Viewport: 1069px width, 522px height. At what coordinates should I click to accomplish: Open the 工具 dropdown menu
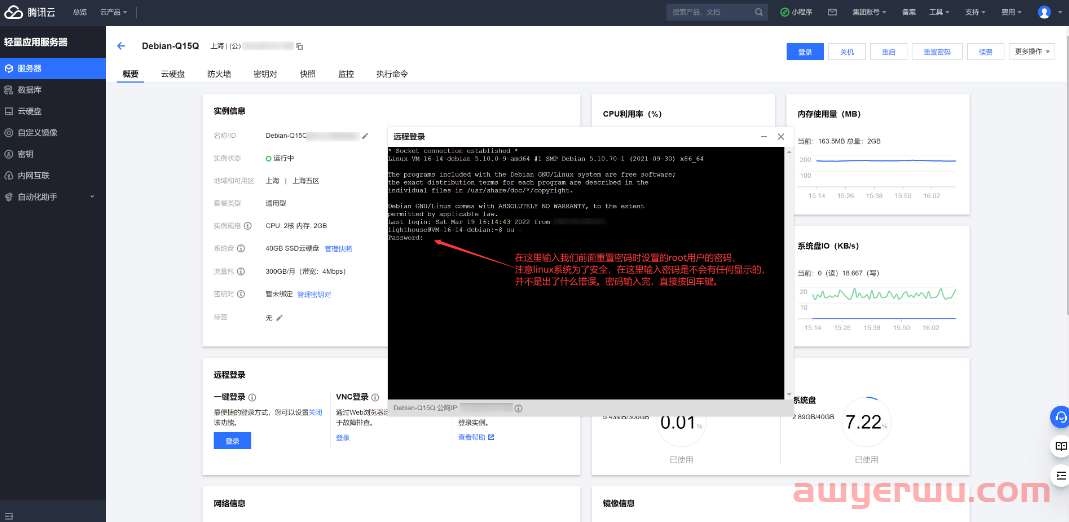coord(939,12)
